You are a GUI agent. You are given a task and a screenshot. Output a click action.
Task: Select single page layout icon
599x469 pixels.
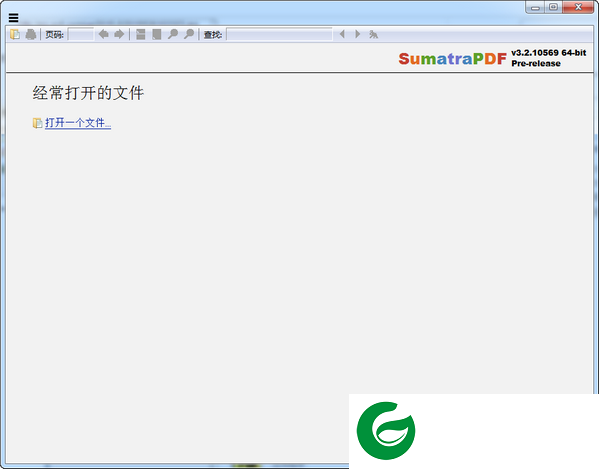coord(157,34)
